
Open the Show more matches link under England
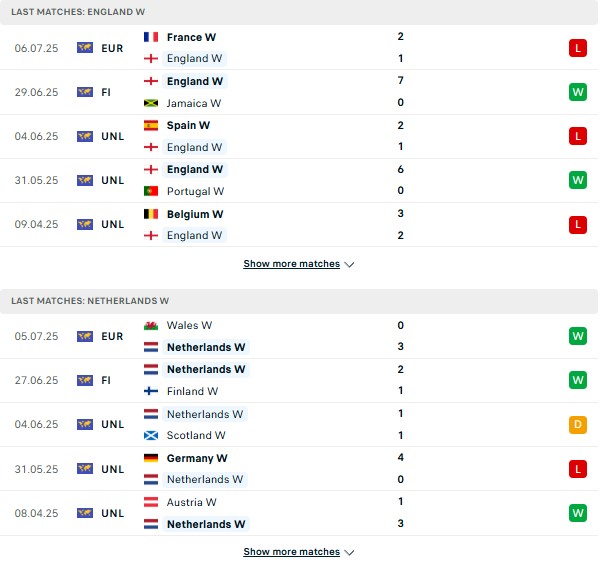[292, 264]
